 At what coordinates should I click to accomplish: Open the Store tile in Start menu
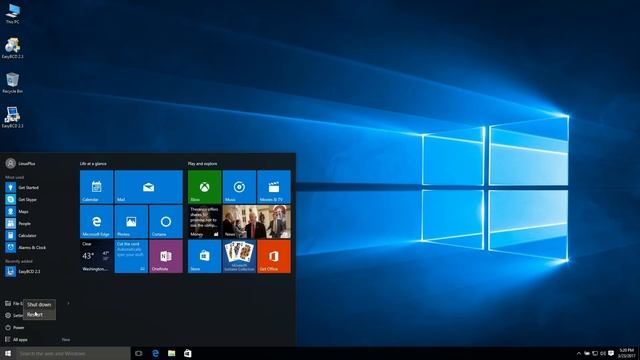coord(204,256)
